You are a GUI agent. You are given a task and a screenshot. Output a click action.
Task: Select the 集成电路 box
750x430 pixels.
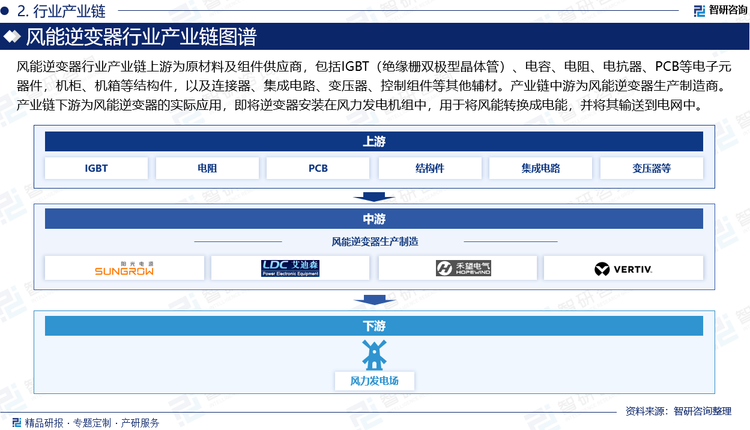[540, 168]
